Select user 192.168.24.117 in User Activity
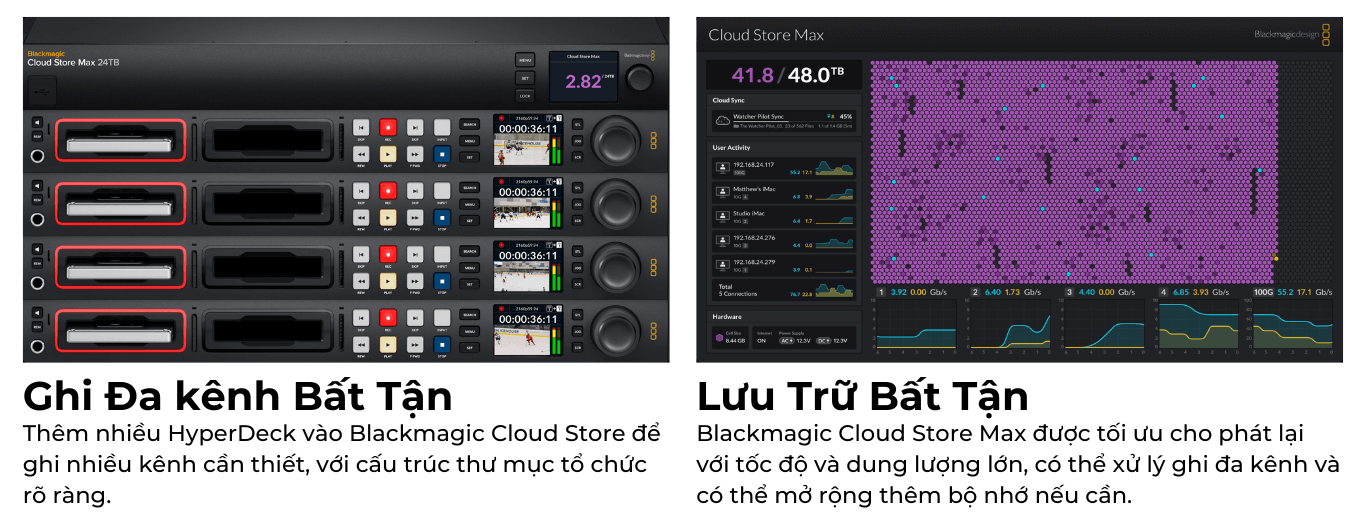 coord(784,168)
